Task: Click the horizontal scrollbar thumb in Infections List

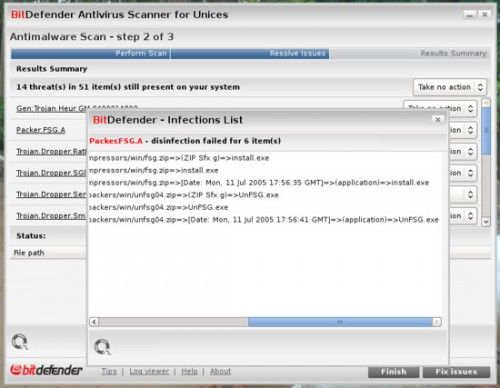Action: (340, 322)
